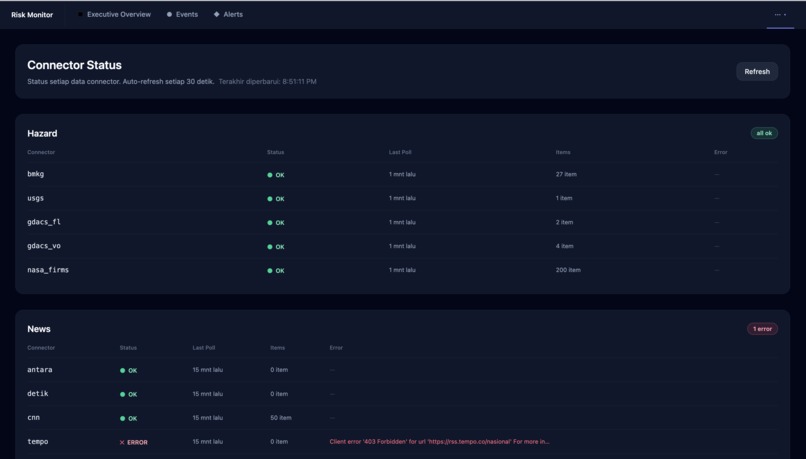
Task: Click the 'all ok' badge in Hazard
Action: [764, 133]
